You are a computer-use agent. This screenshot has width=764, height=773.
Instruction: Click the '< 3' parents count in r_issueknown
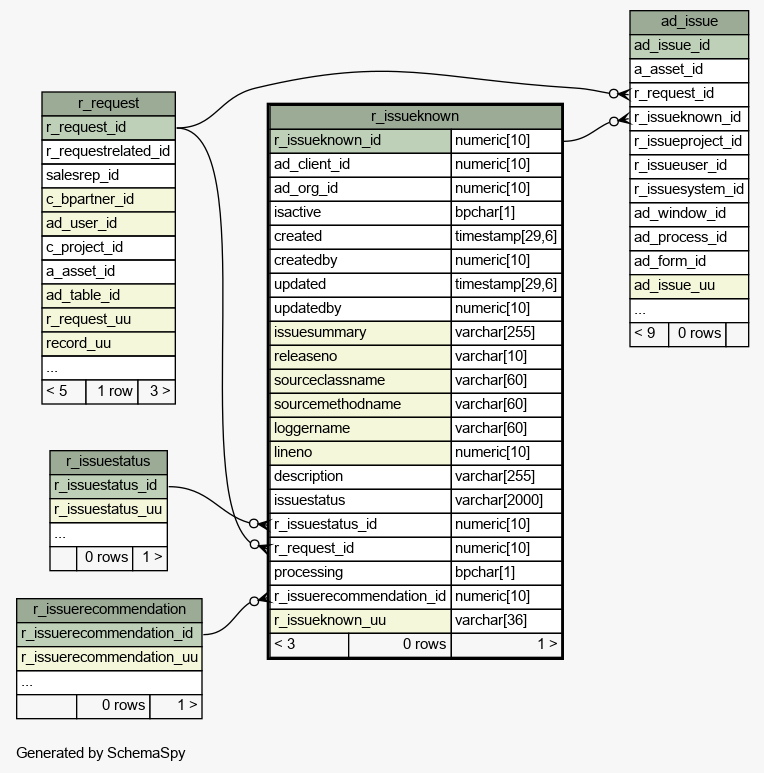pyautogui.click(x=309, y=645)
